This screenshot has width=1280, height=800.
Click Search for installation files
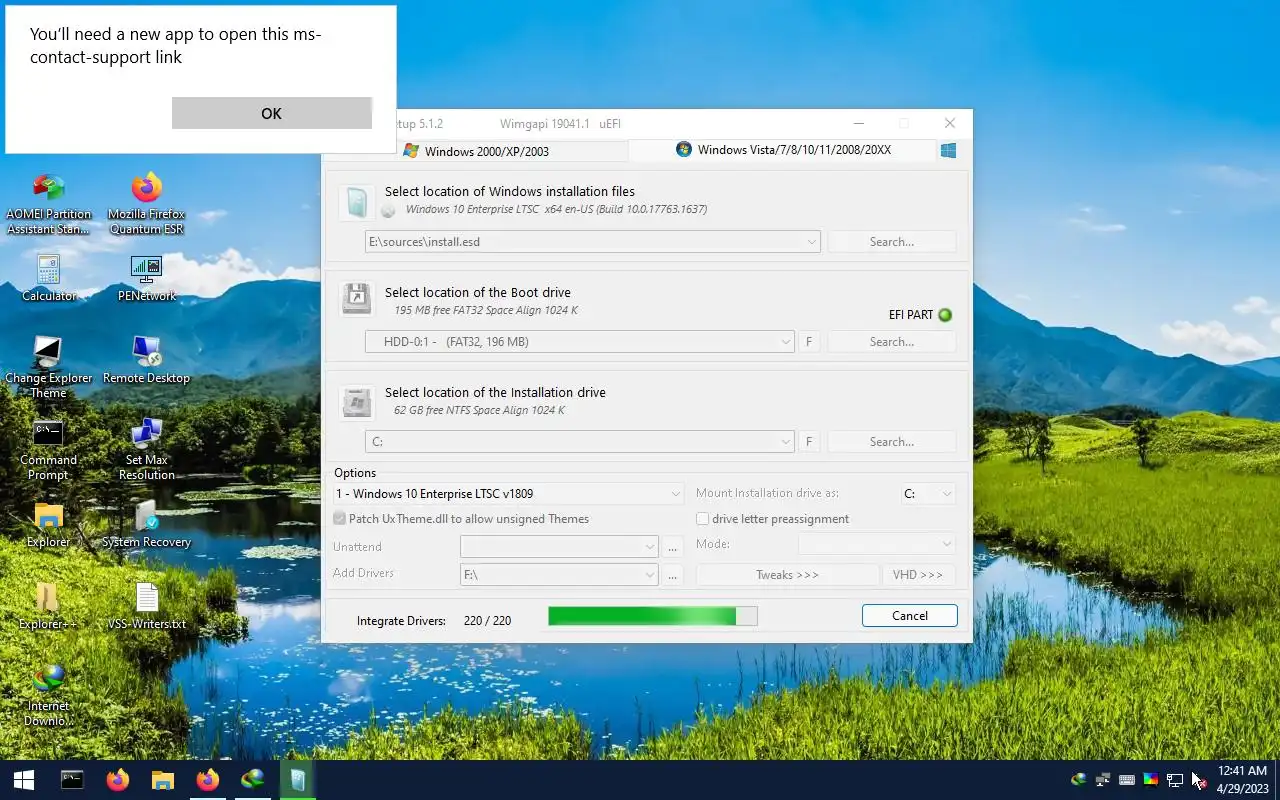coord(892,242)
